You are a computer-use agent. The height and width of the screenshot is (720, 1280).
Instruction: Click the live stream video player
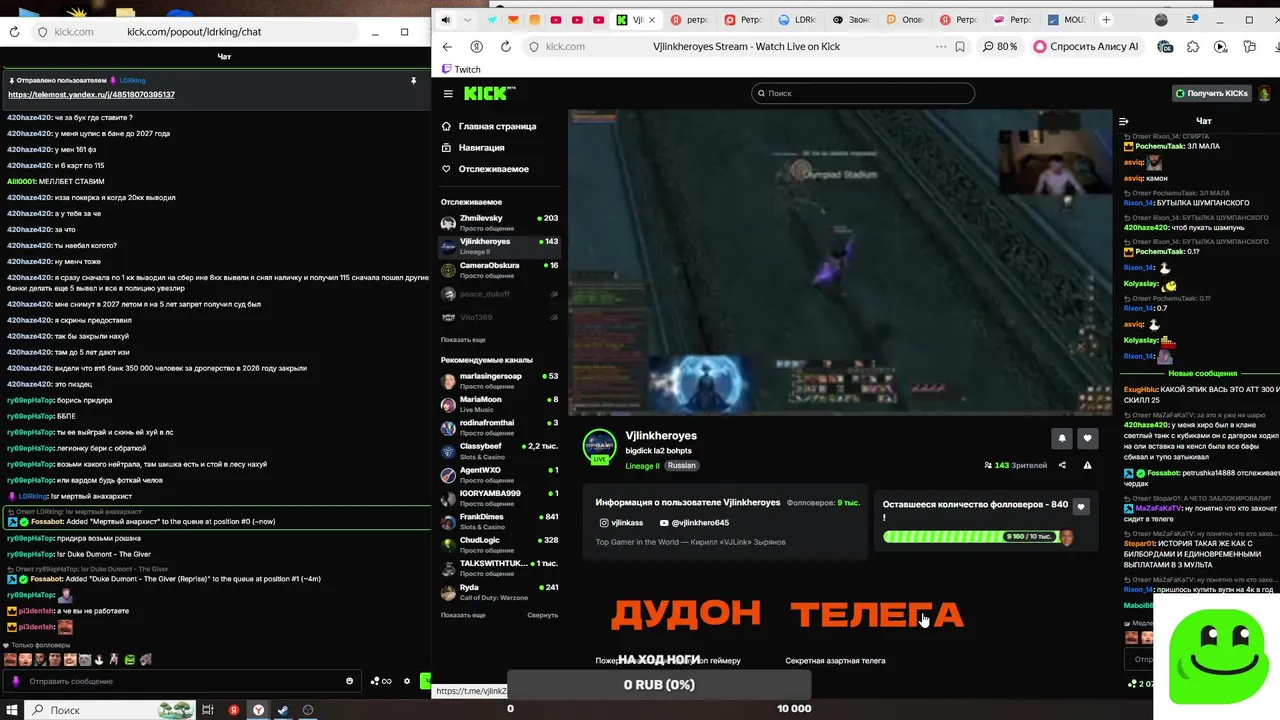[840, 262]
